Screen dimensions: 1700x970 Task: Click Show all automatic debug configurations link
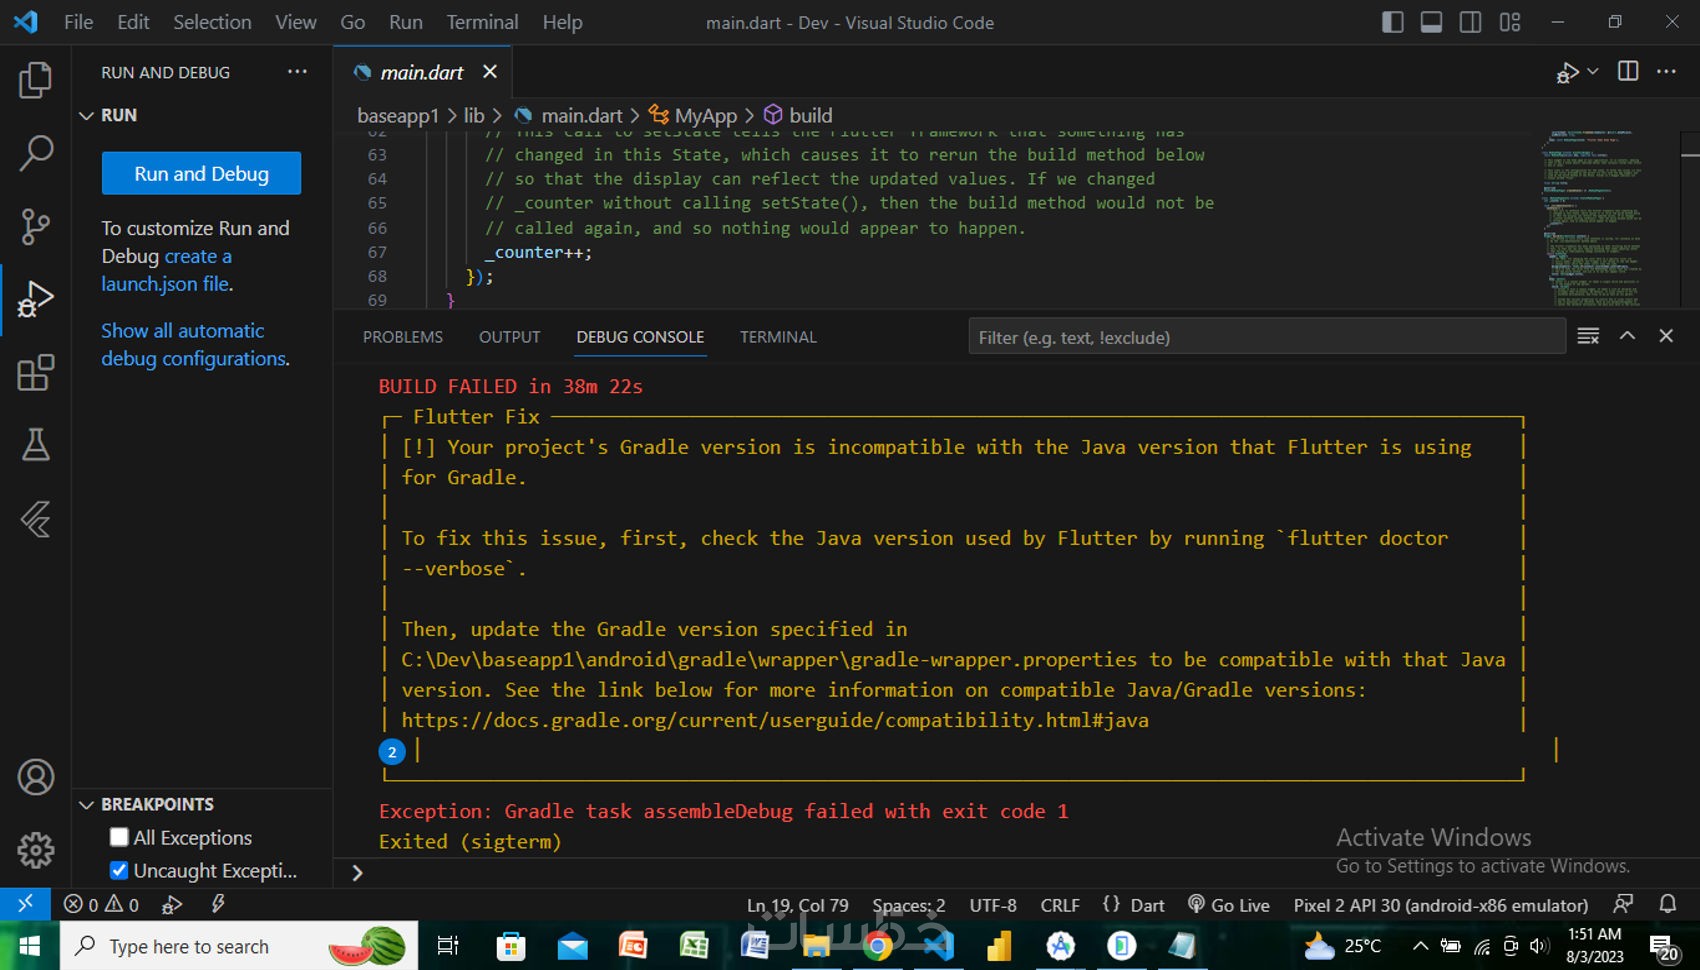pyautogui.click(x=195, y=344)
